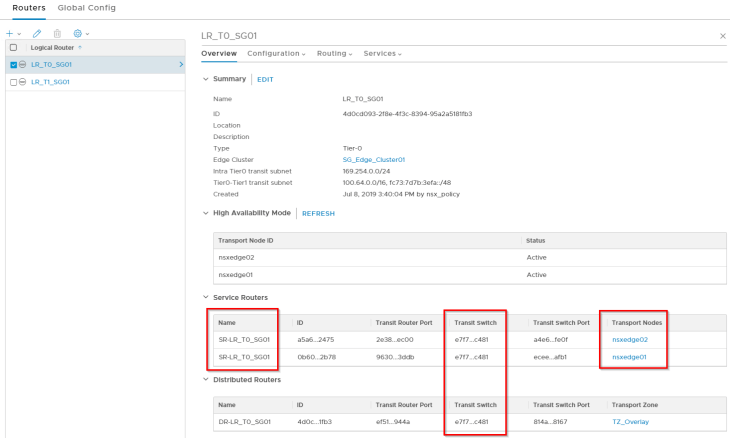
Task: Open the gear actions menu
Action: pyautogui.click(x=79, y=33)
